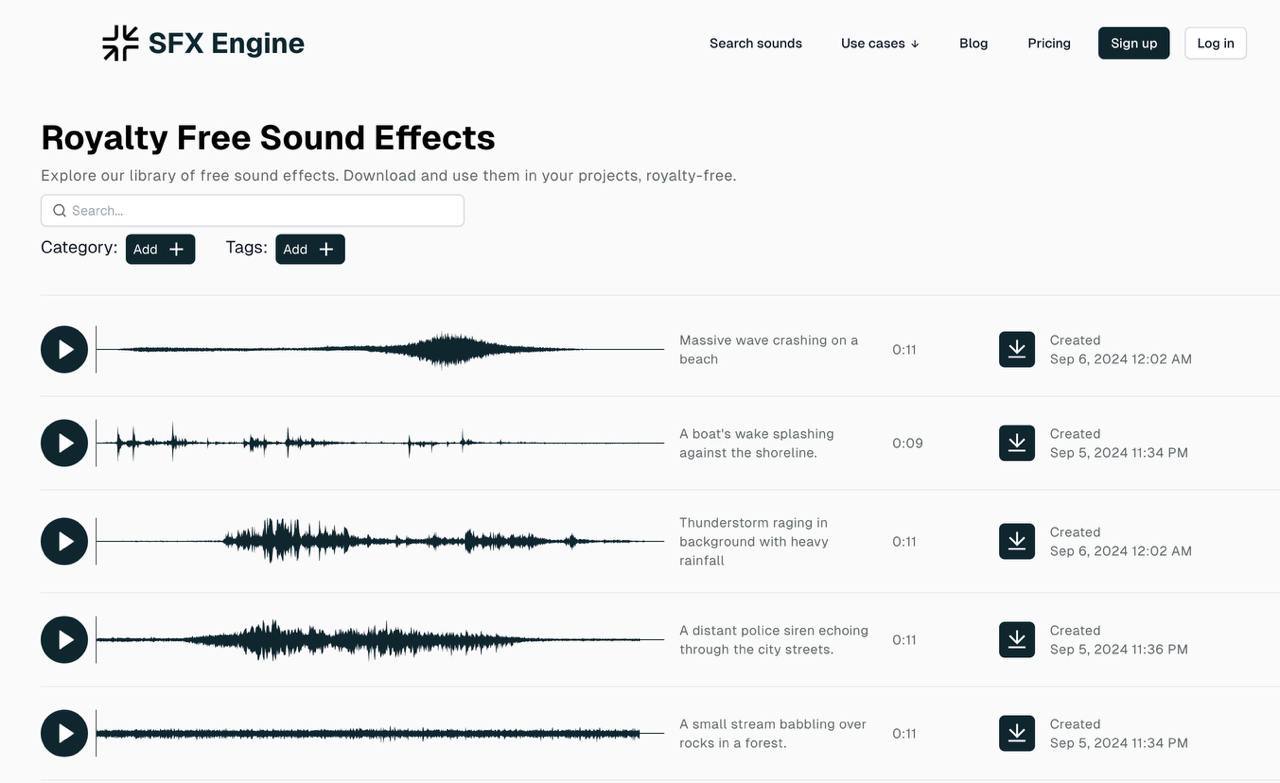Screen dimensions: 1280x783
Task: Play the distant police siren sound
Action: pos(64,640)
